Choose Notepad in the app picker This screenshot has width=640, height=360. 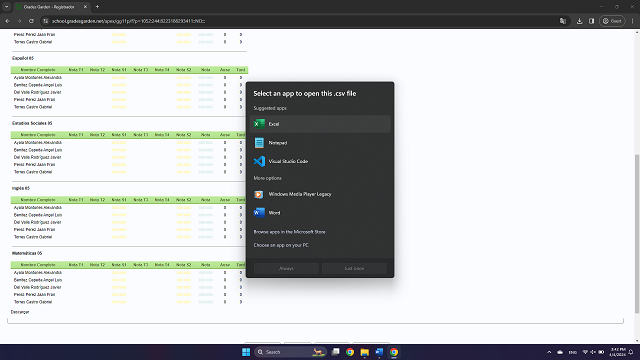320,143
